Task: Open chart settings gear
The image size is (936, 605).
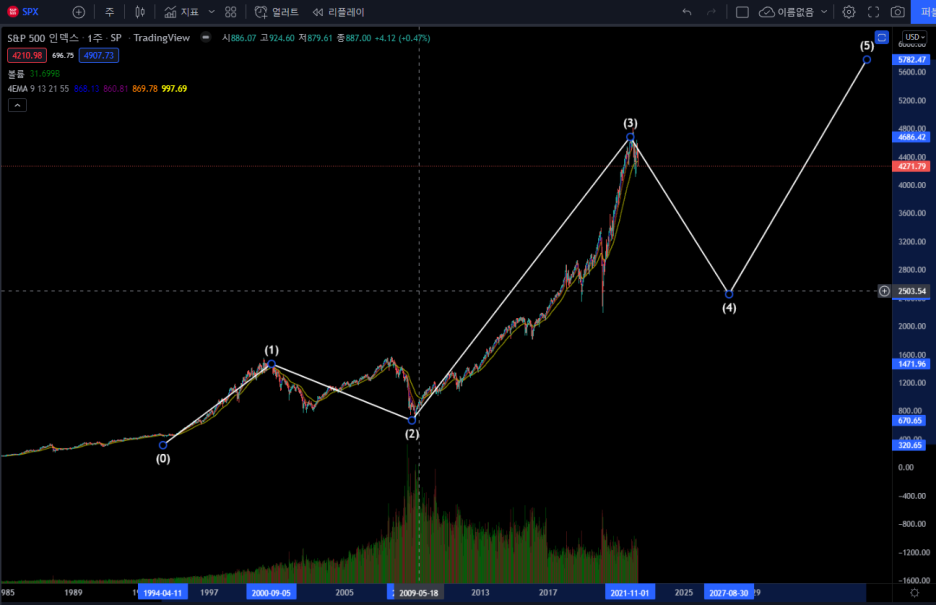Action: click(x=849, y=12)
